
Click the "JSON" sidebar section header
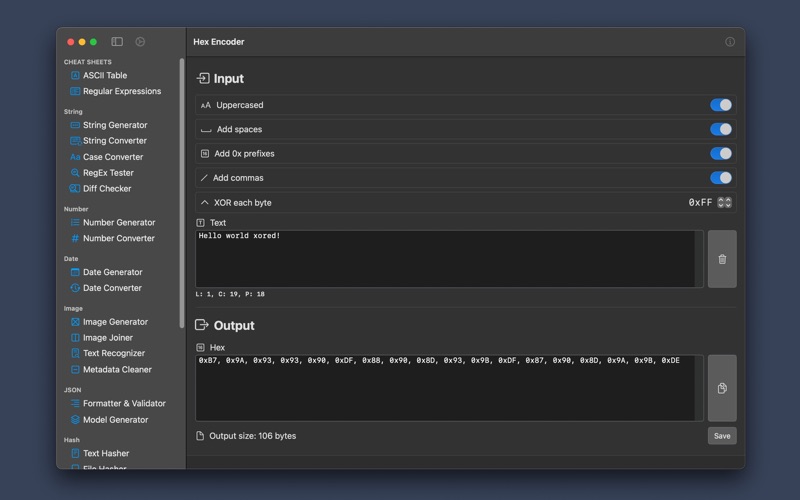pyautogui.click(x=72, y=390)
